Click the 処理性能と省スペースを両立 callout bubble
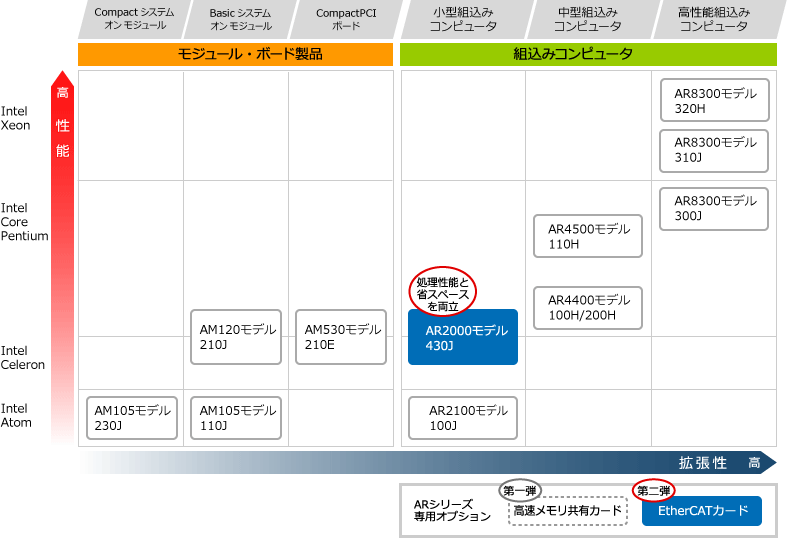Screen dimensions: 787x538 (443, 291)
